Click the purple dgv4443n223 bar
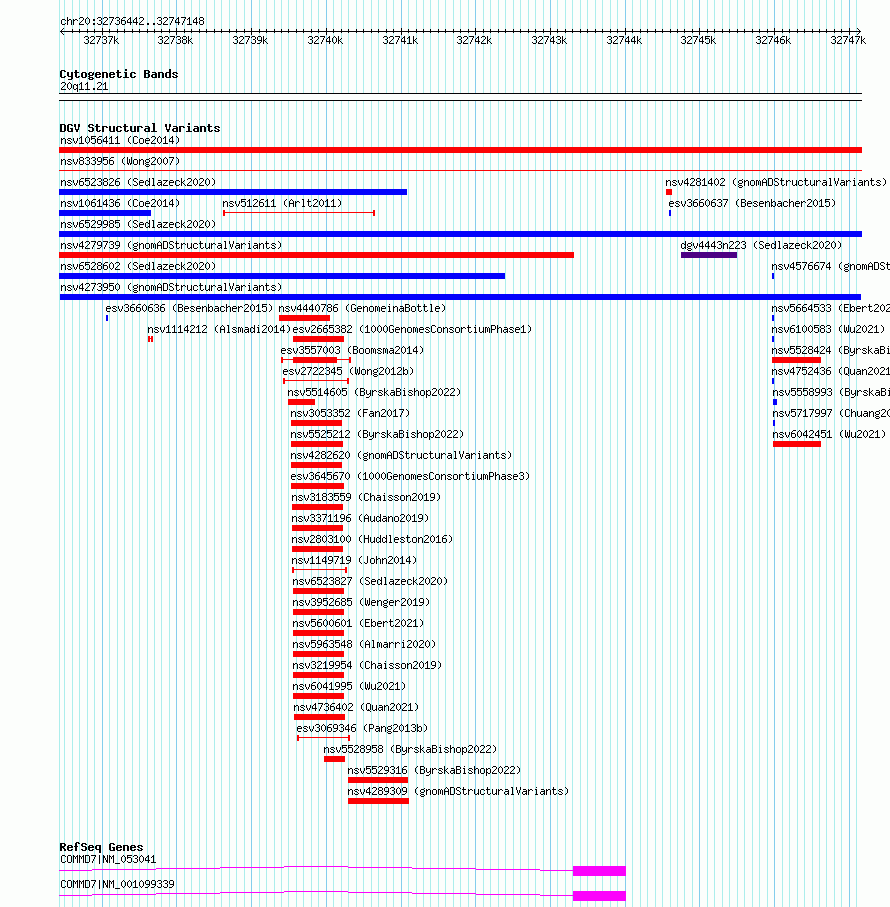 tap(708, 255)
